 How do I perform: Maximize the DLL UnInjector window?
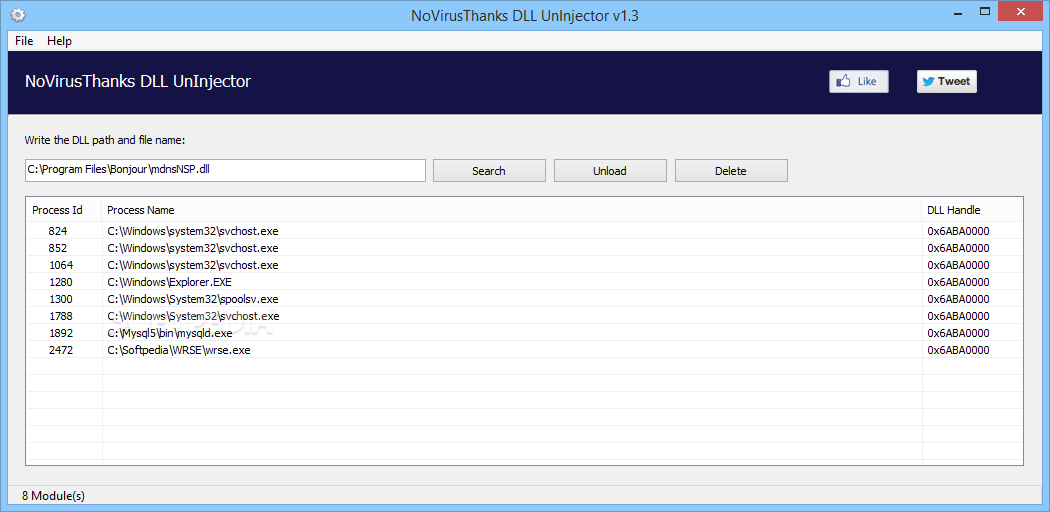[x=985, y=11]
